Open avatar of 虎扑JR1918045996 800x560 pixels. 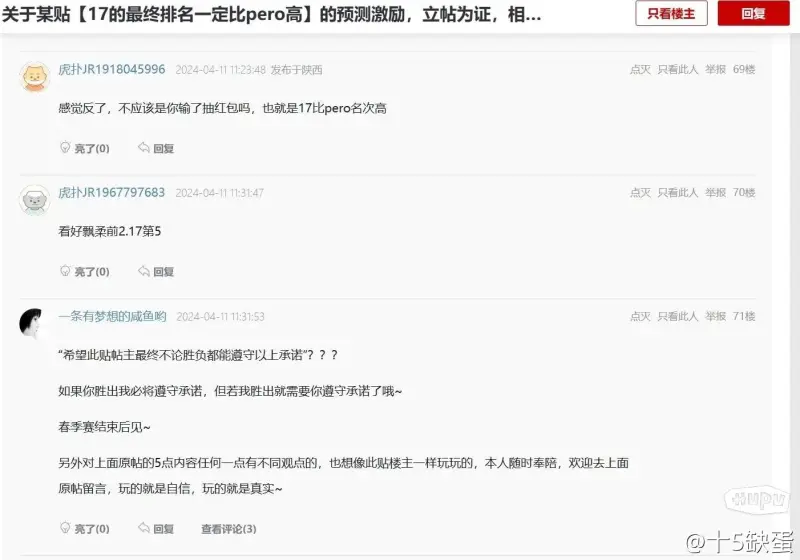(x=35, y=77)
